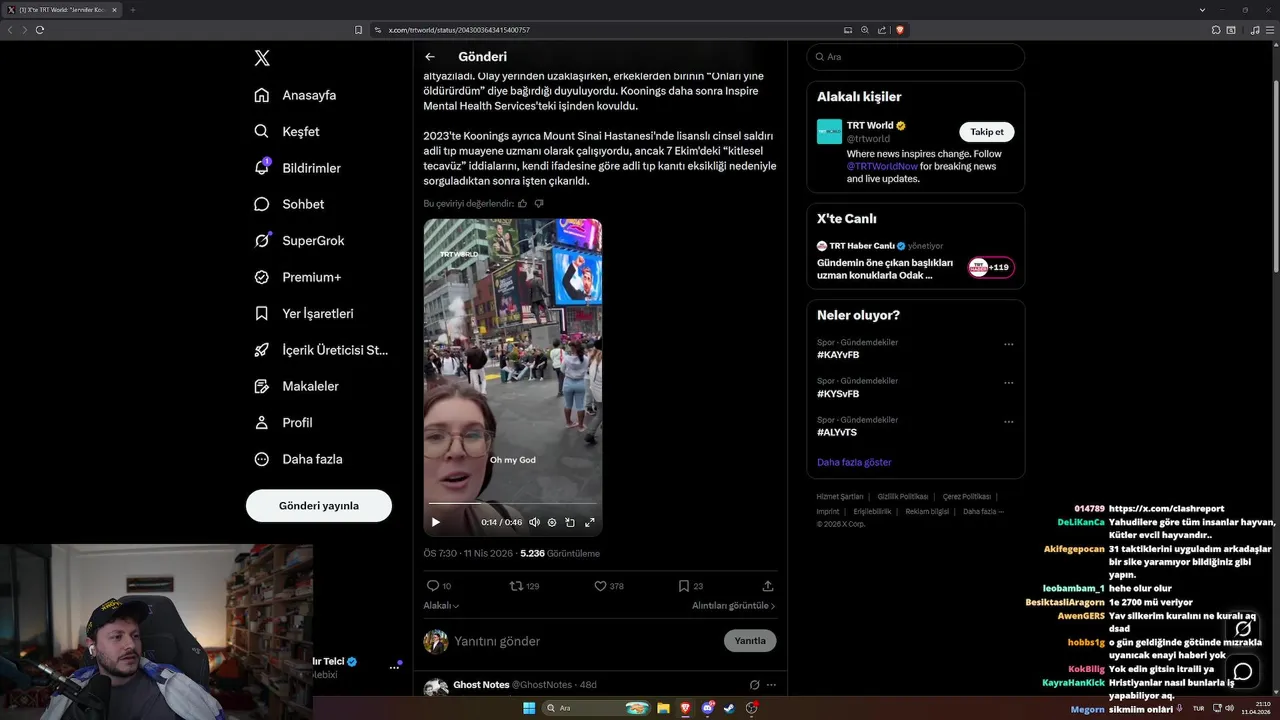The width and height of the screenshot is (1280, 720).
Task: Open Makaleler in sidebar
Action: click(x=296, y=386)
